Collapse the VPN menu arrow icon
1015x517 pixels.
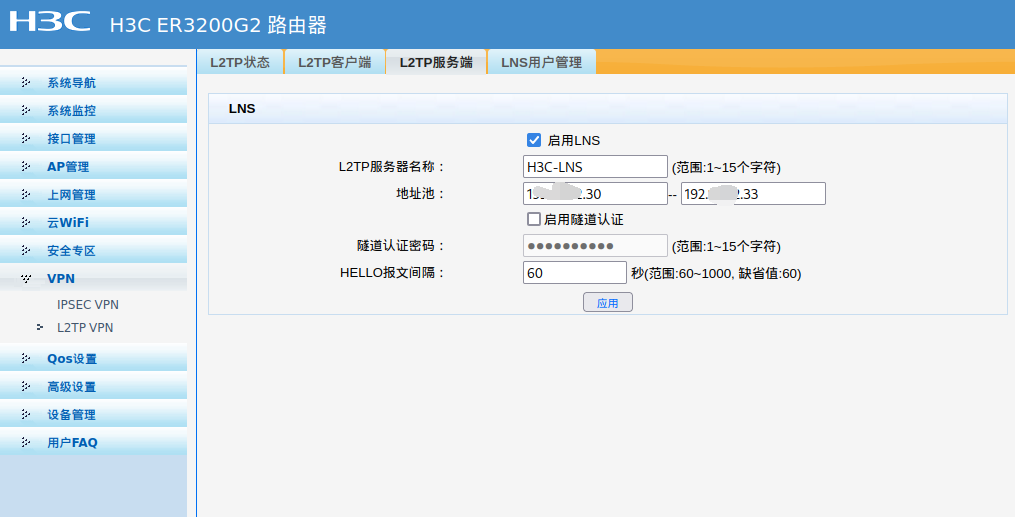[26, 278]
